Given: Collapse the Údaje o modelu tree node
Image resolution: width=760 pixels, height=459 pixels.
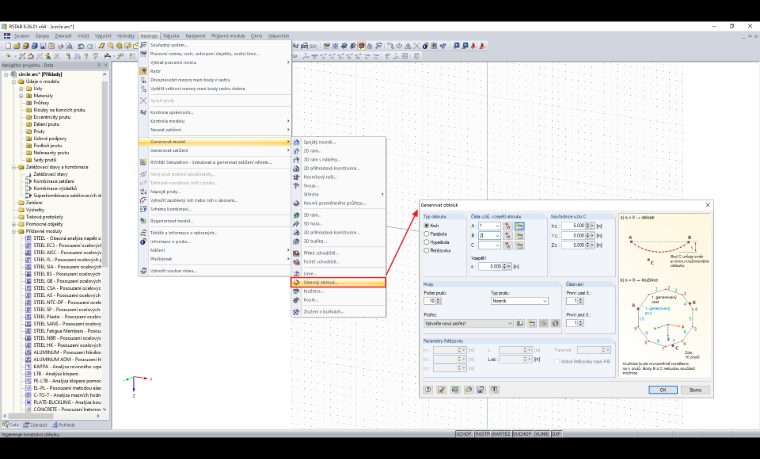Looking at the screenshot, I should 14,81.
